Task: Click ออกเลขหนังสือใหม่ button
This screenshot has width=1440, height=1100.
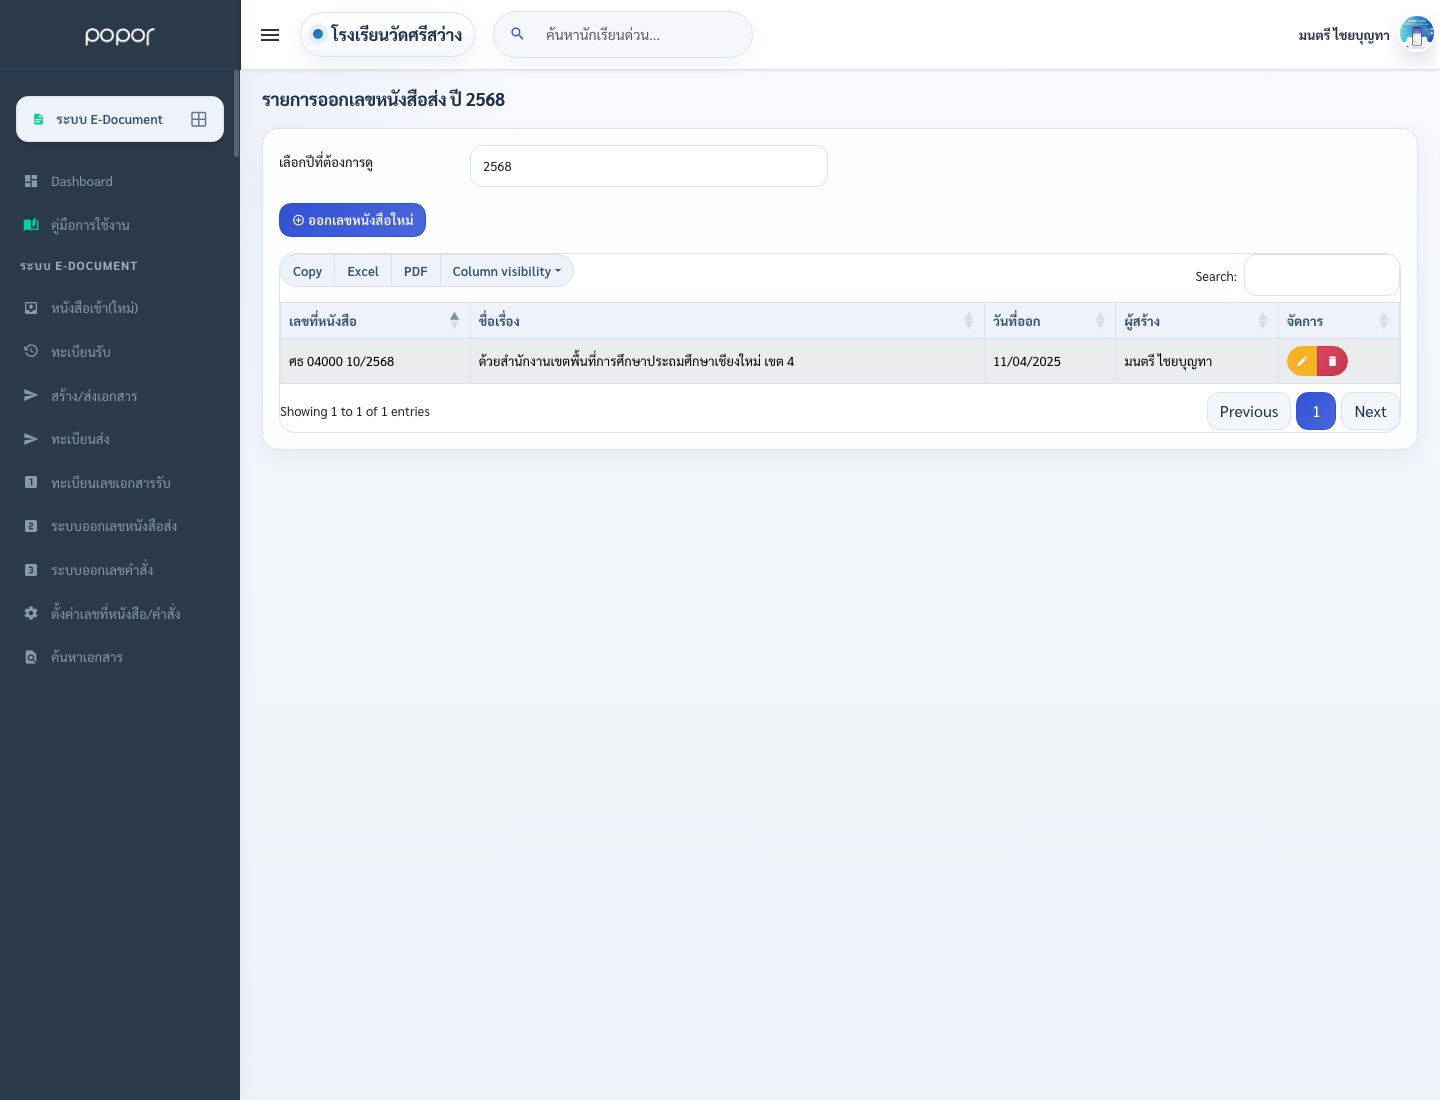Action: click(x=352, y=220)
